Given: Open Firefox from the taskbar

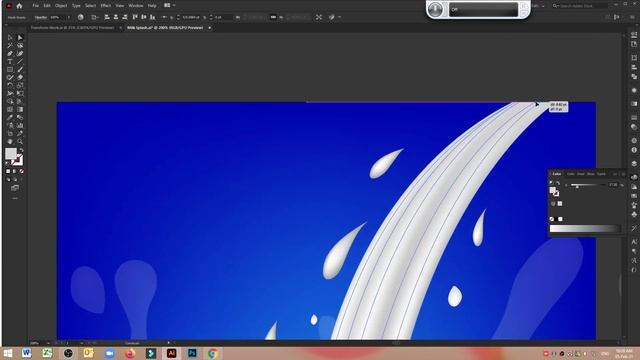Looking at the screenshot, I should [x=130, y=353].
